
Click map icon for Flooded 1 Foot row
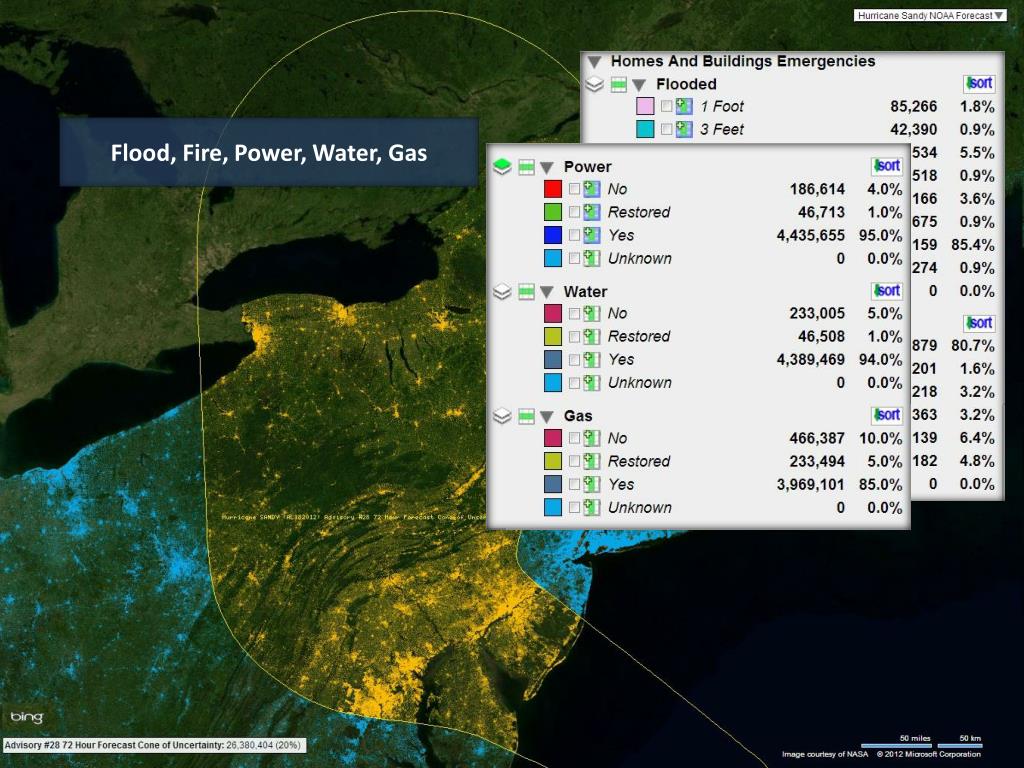click(684, 106)
